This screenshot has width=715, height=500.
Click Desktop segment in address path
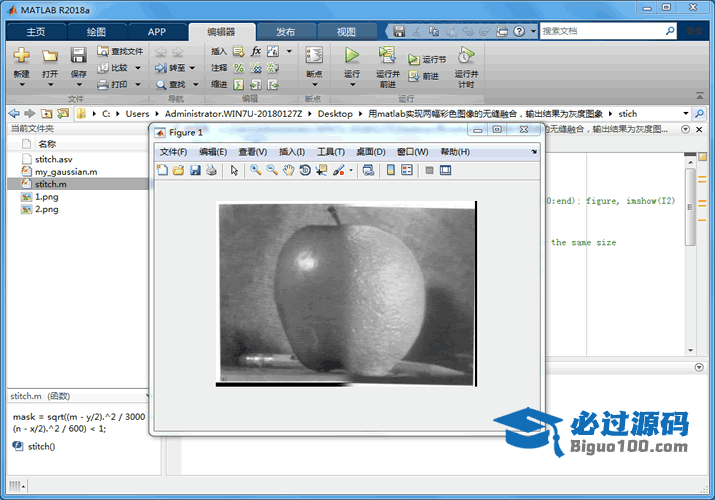click(x=335, y=113)
